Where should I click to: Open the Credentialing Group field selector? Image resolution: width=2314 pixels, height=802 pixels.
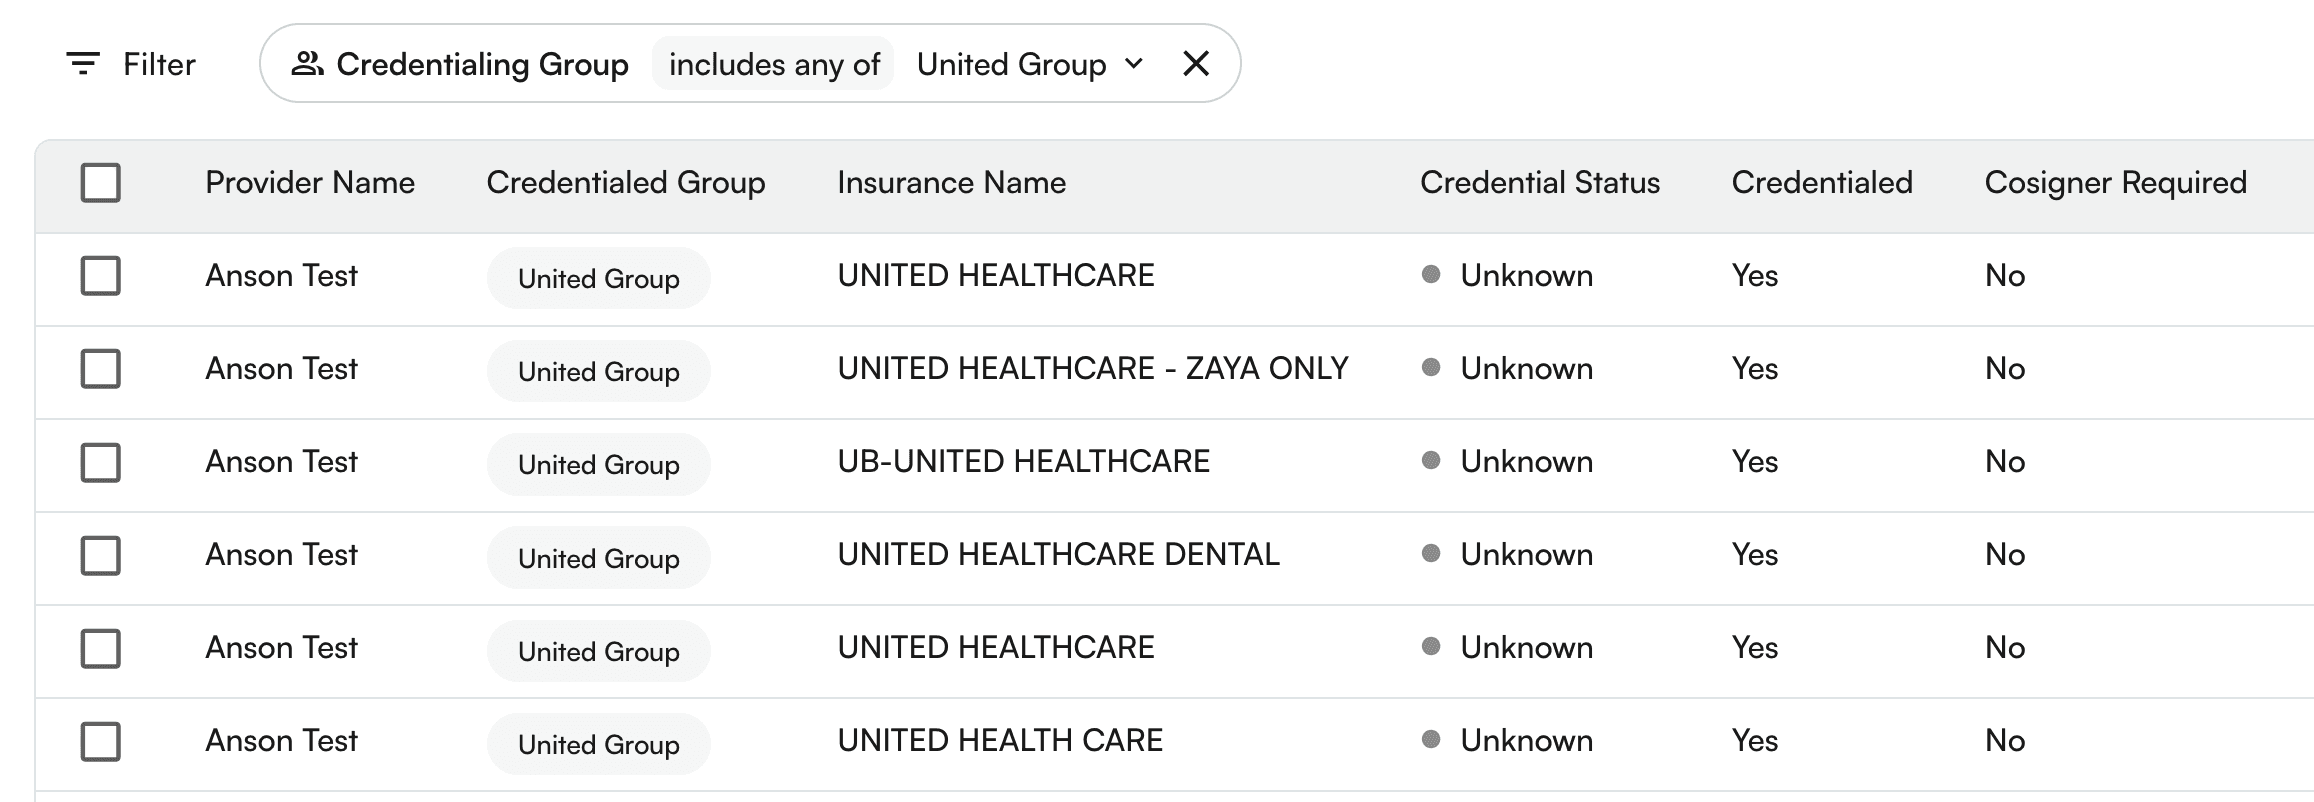482,64
